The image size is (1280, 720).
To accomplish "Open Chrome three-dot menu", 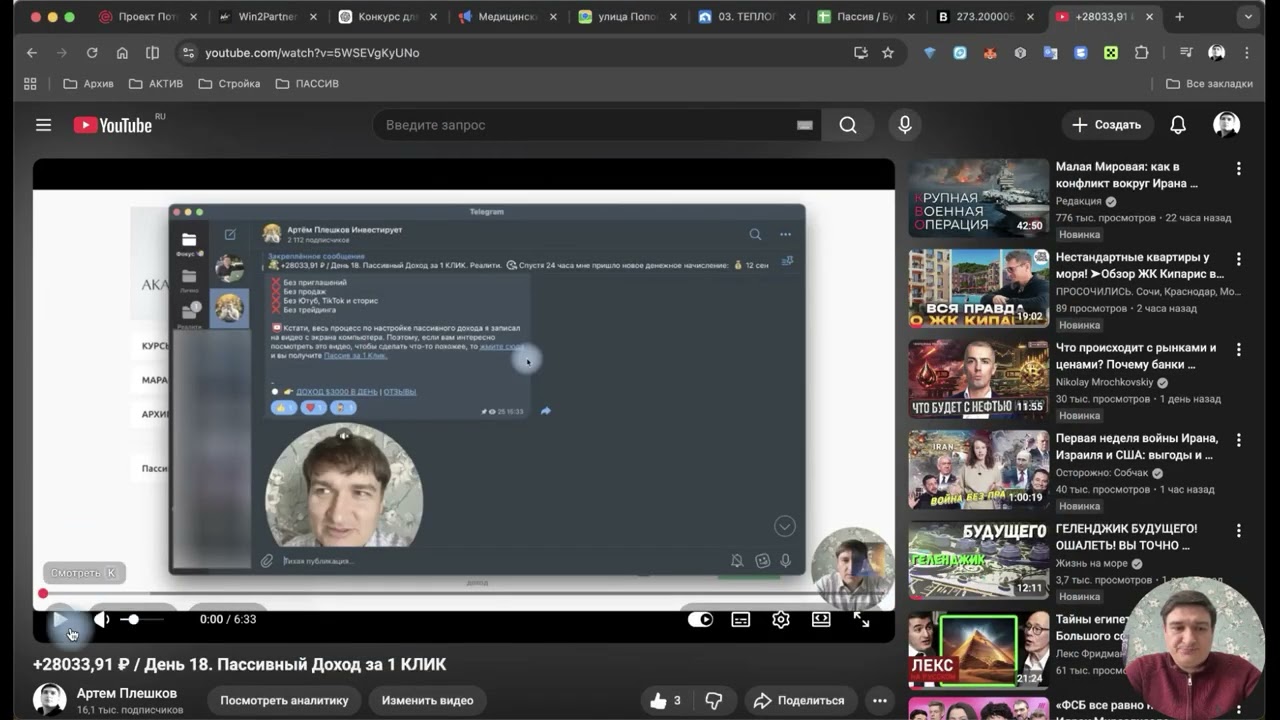I will point(1247,53).
